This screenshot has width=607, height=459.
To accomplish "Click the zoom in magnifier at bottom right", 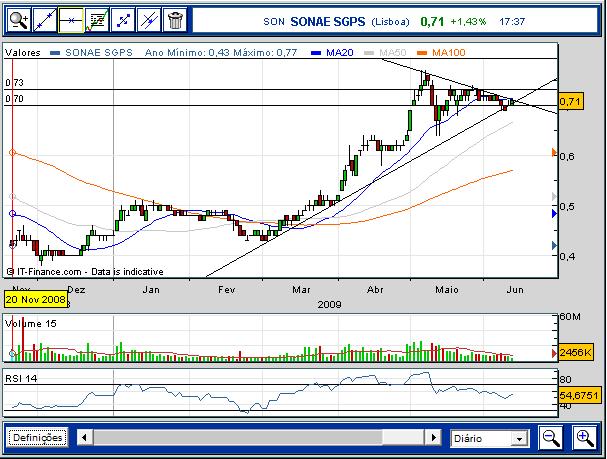I will coord(585,438).
